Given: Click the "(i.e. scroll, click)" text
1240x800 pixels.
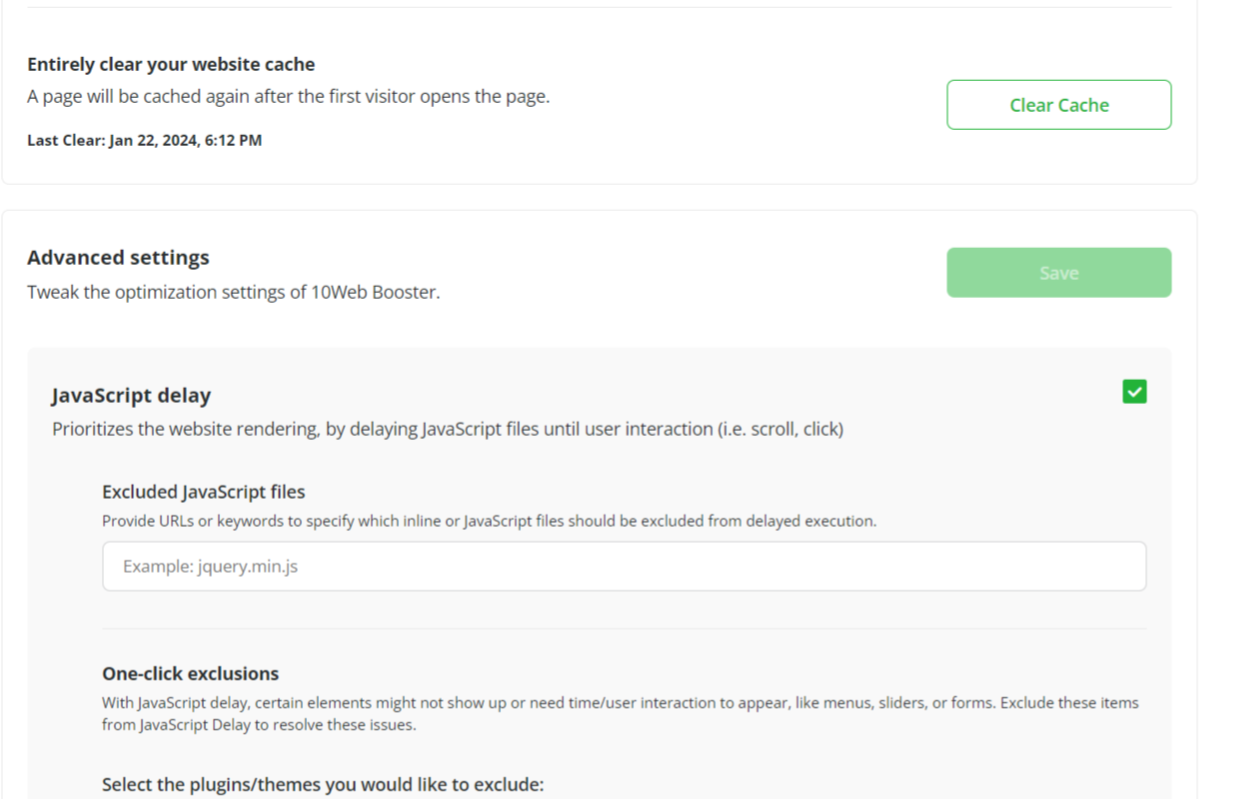Looking at the screenshot, I should click(x=780, y=429).
